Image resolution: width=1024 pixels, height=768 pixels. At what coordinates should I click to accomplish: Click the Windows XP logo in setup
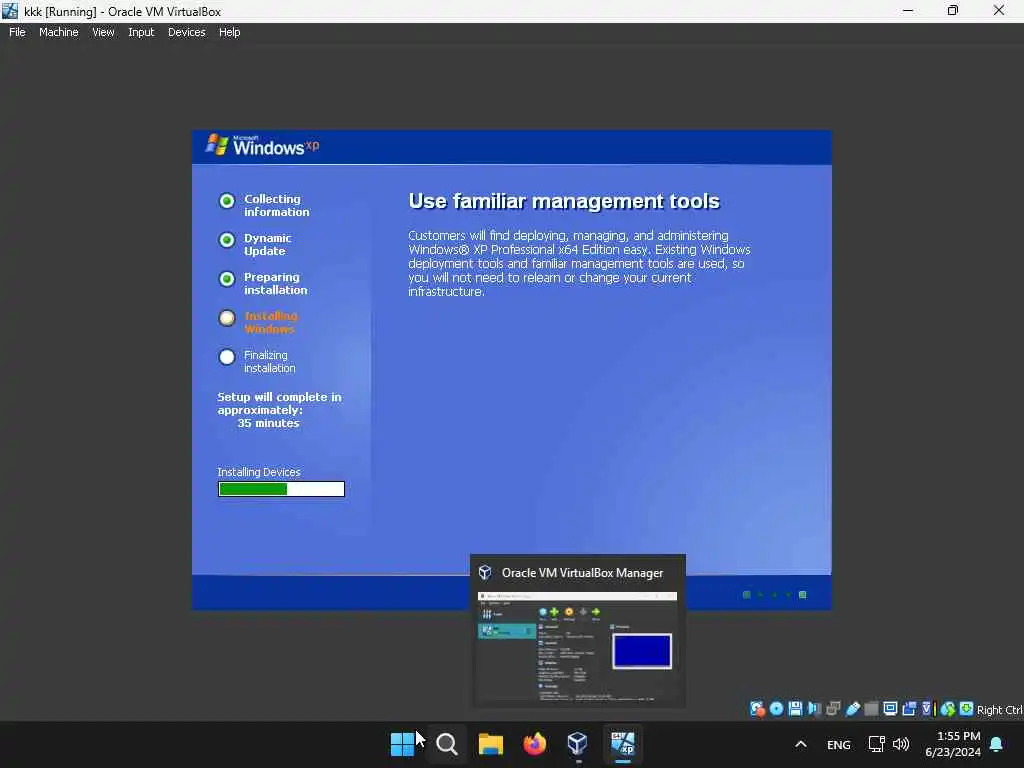click(x=263, y=146)
